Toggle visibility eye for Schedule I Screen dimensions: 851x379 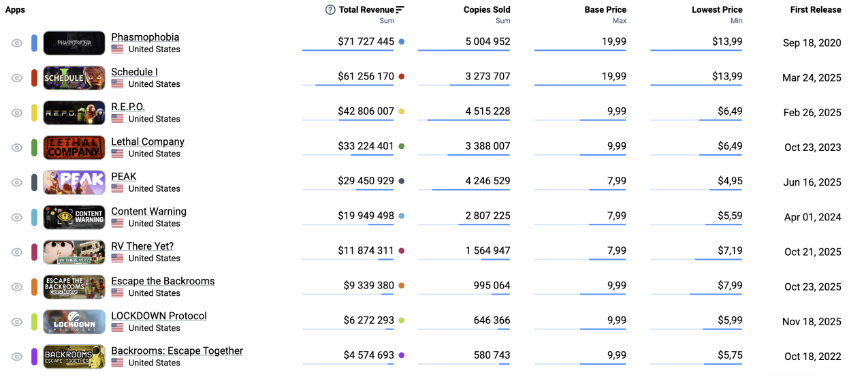(x=17, y=78)
